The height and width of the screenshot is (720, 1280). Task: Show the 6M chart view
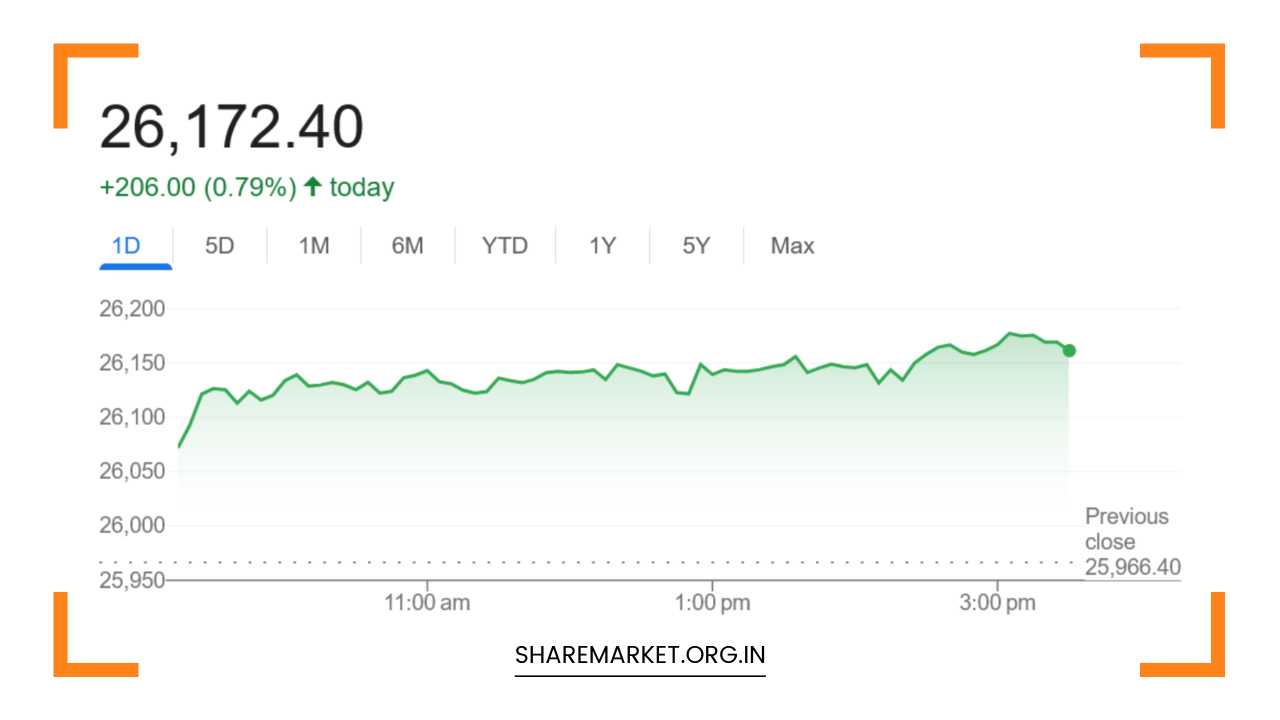407,246
